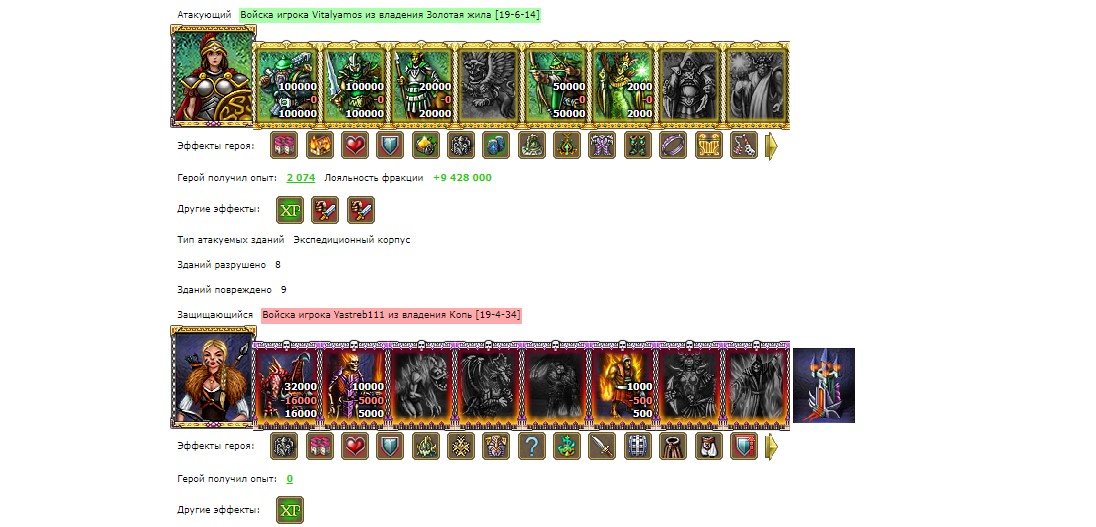Select the brown cloak effect icon

point(673,446)
